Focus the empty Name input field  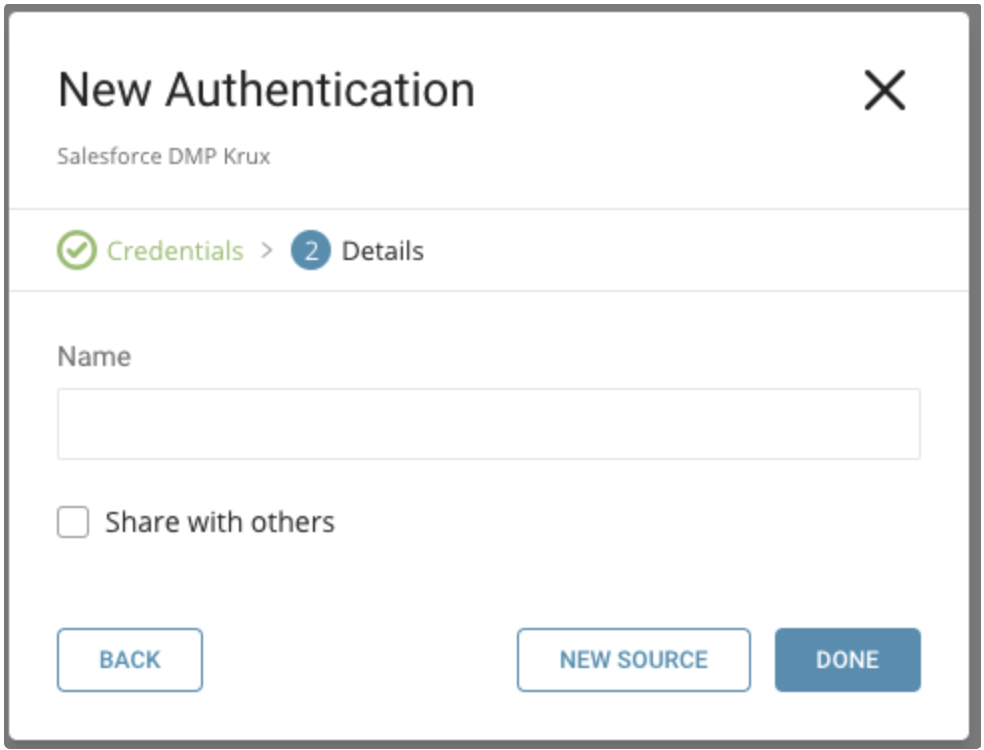click(x=488, y=424)
